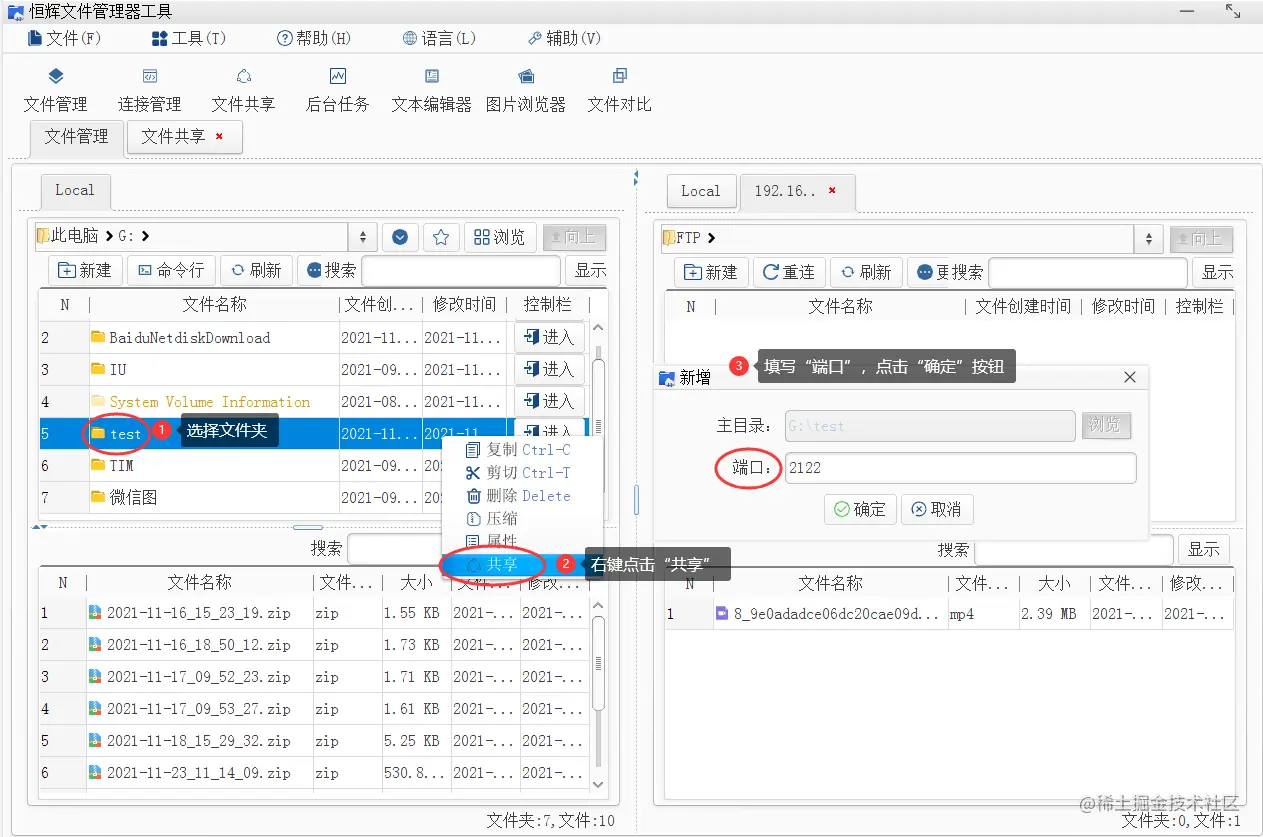Viewport: 1263px width, 837px height.
Task: Click 显示 in right lower search bar
Action: tap(1204, 549)
